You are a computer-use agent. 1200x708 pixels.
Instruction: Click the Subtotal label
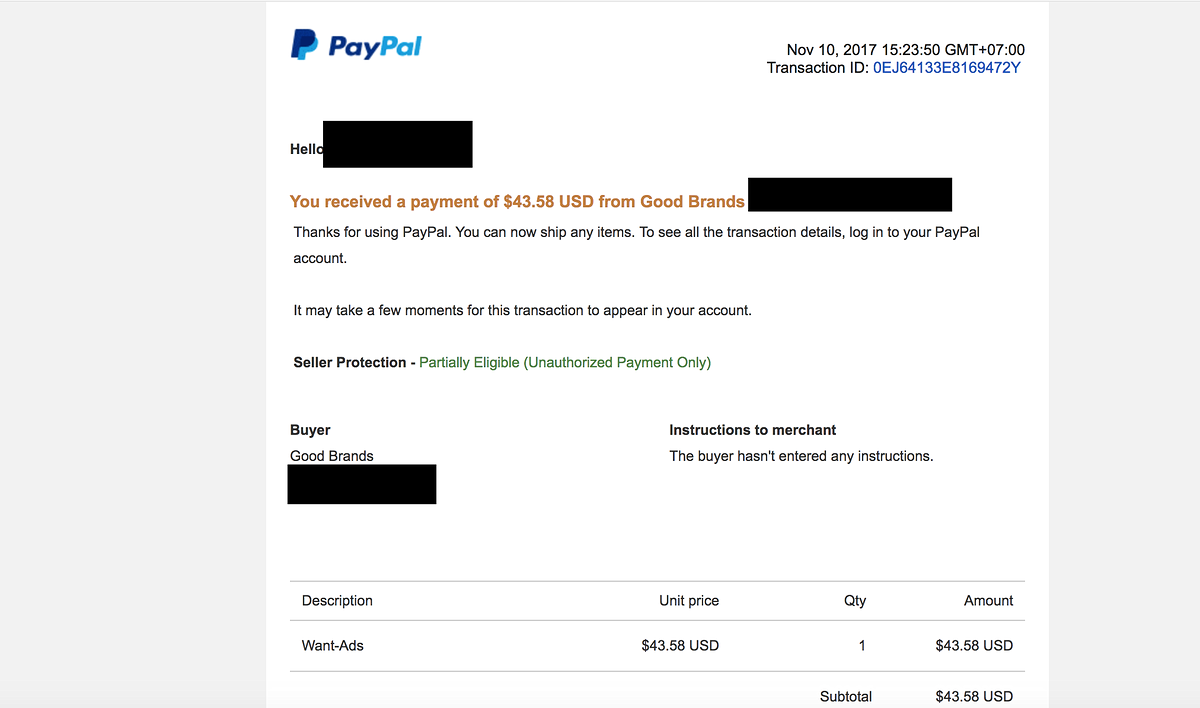pyautogui.click(x=846, y=697)
